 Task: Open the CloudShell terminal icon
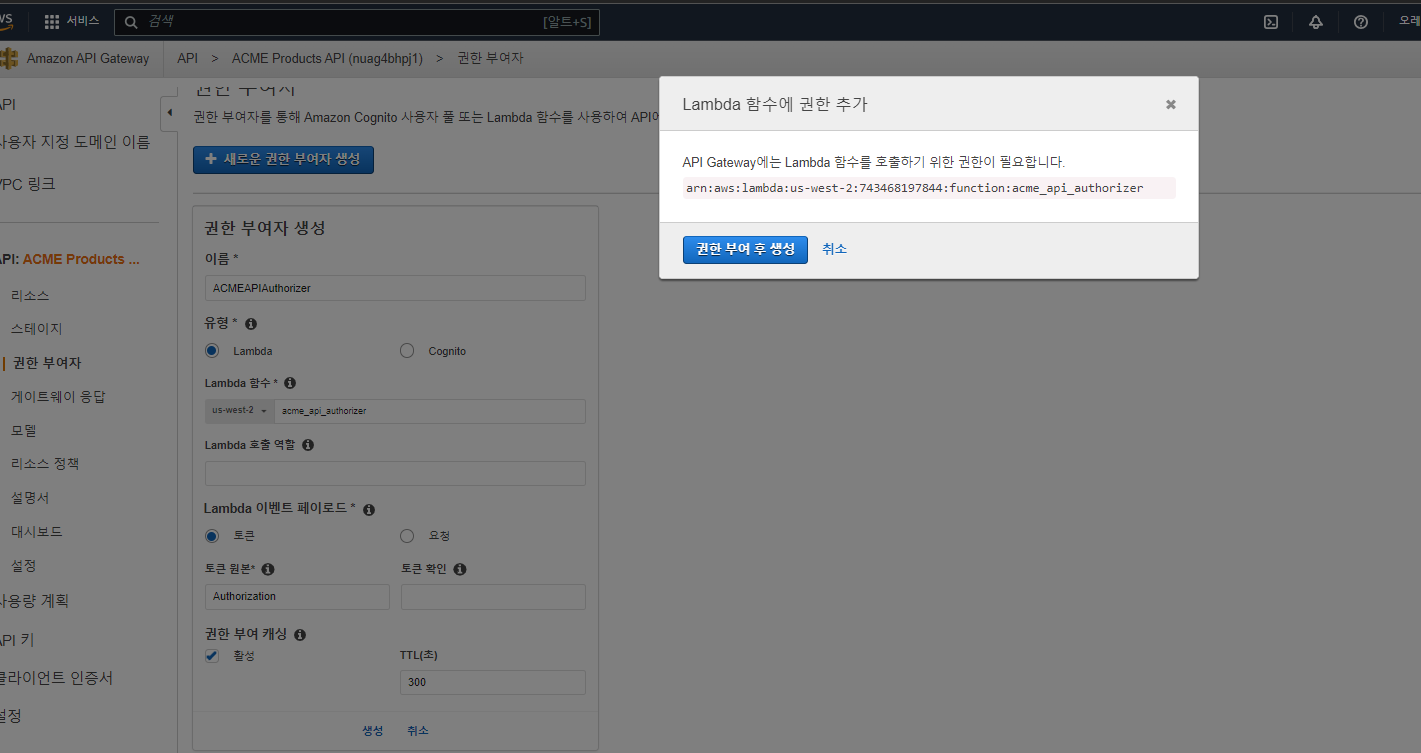[1271, 22]
